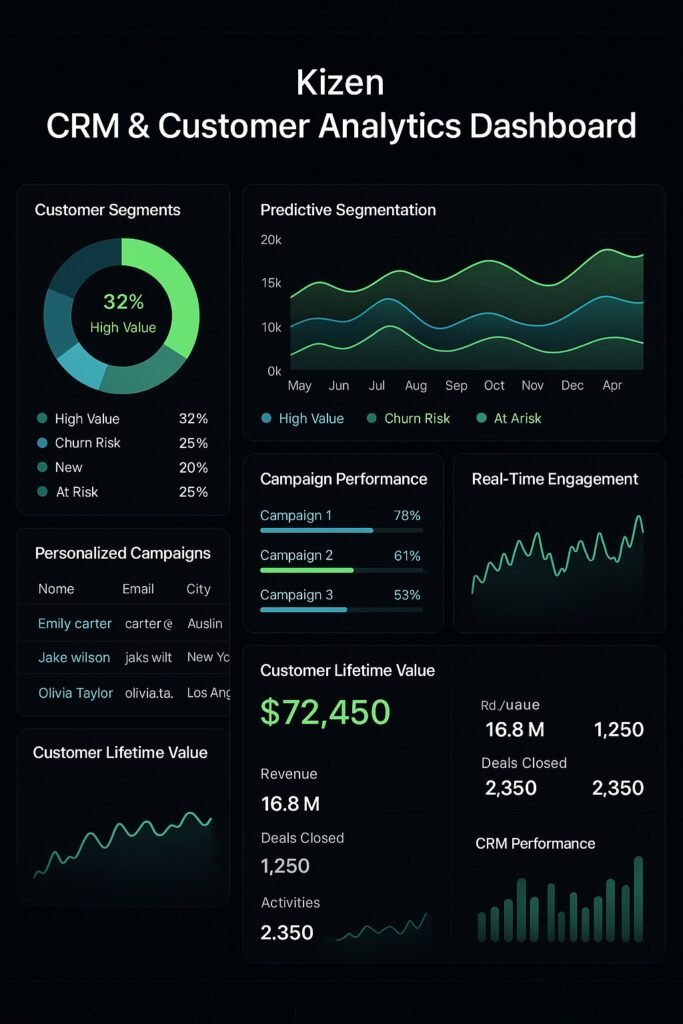Open the Campaign 1 link
Image resolution: width=683 pixels, height=1024 pixels.
click(296, 515)
